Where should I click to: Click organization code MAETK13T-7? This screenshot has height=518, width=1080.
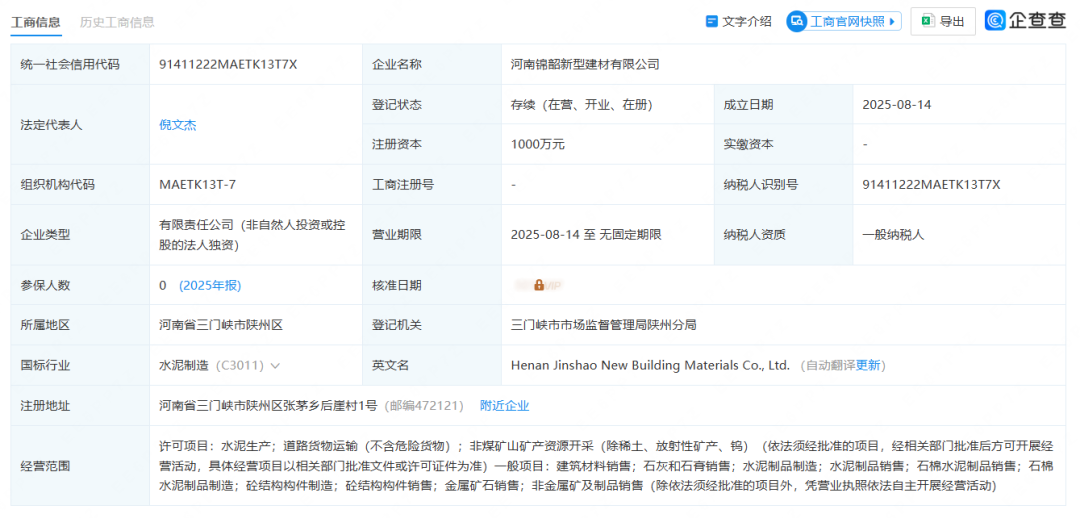click(x=198, y=185)
